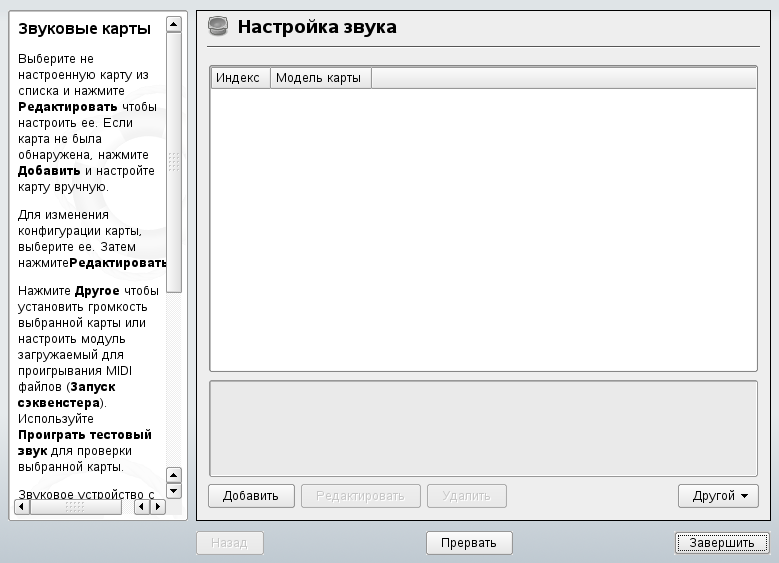Sort by the Индекс column header
The height and width of the screenshot is (563, 779).
point(240,78)
